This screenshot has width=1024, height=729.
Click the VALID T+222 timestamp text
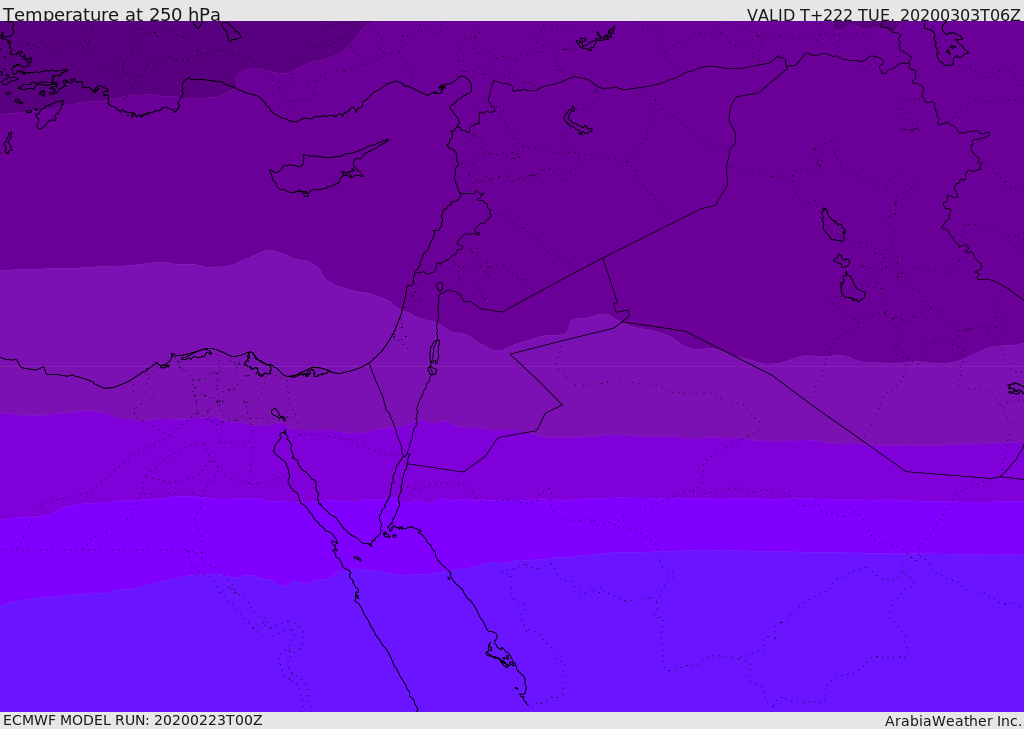click(x=884, y=15)
